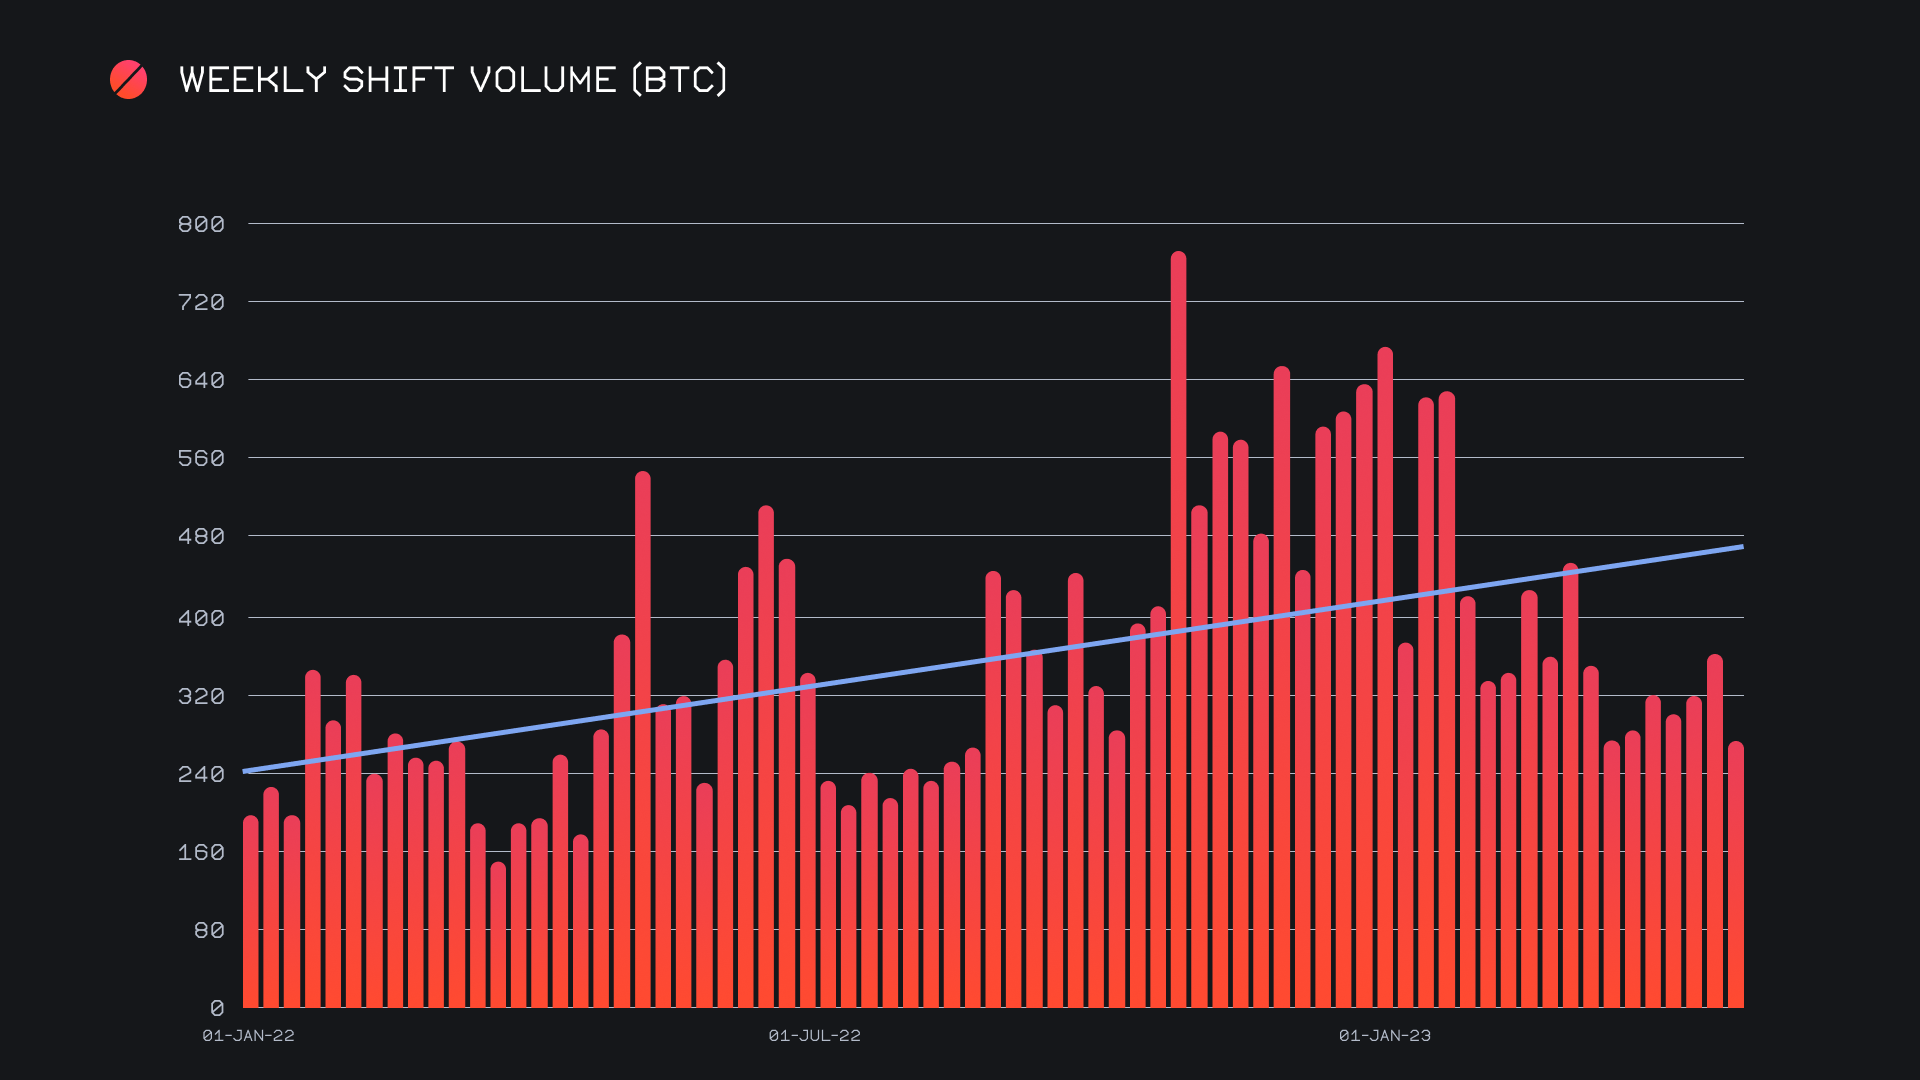
Task: Click the 0 y-axis label
Action: [217, 1008]
